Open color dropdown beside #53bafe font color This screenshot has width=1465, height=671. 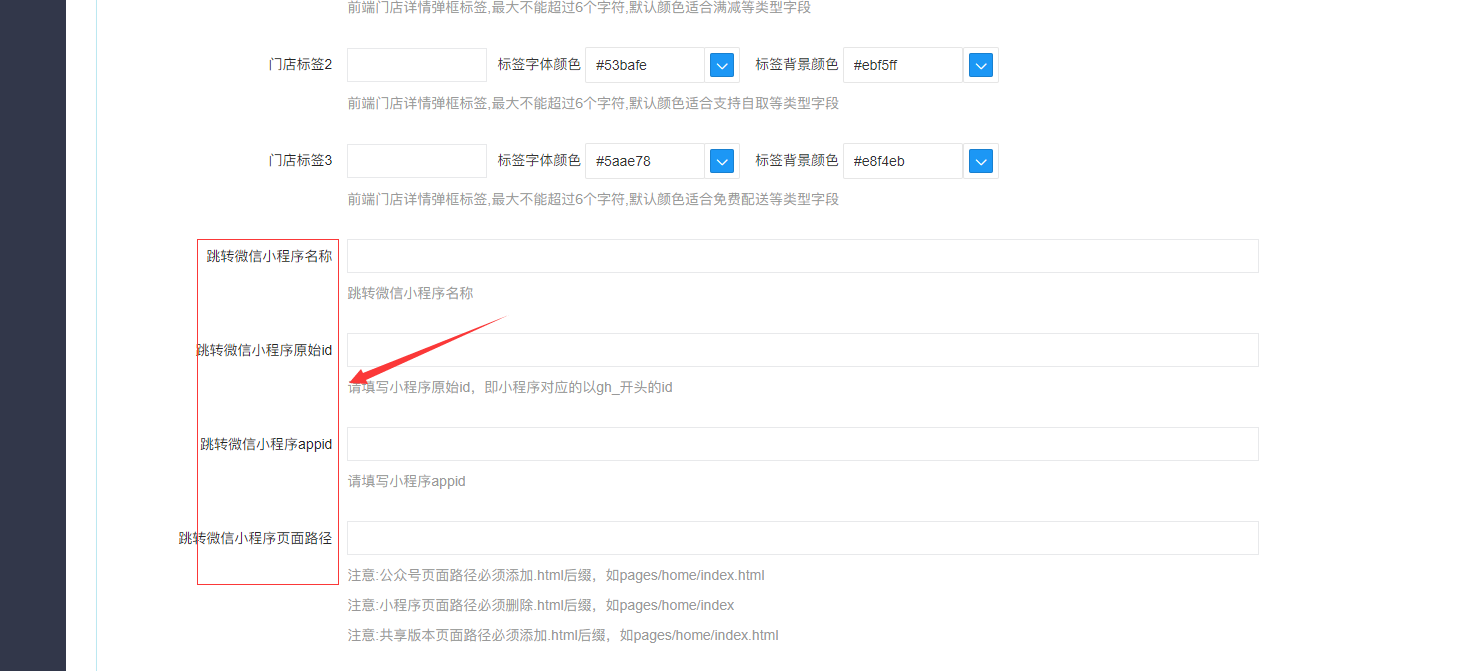[x=722, y=65]
